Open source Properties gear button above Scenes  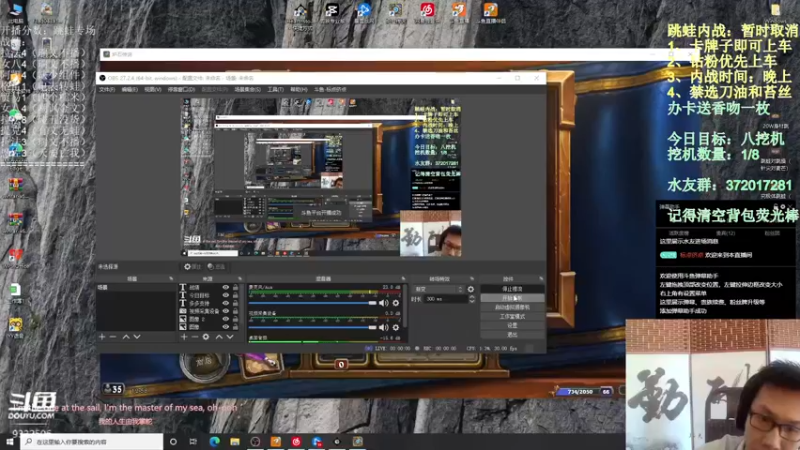pyautogui.click(x=192, y=266)
